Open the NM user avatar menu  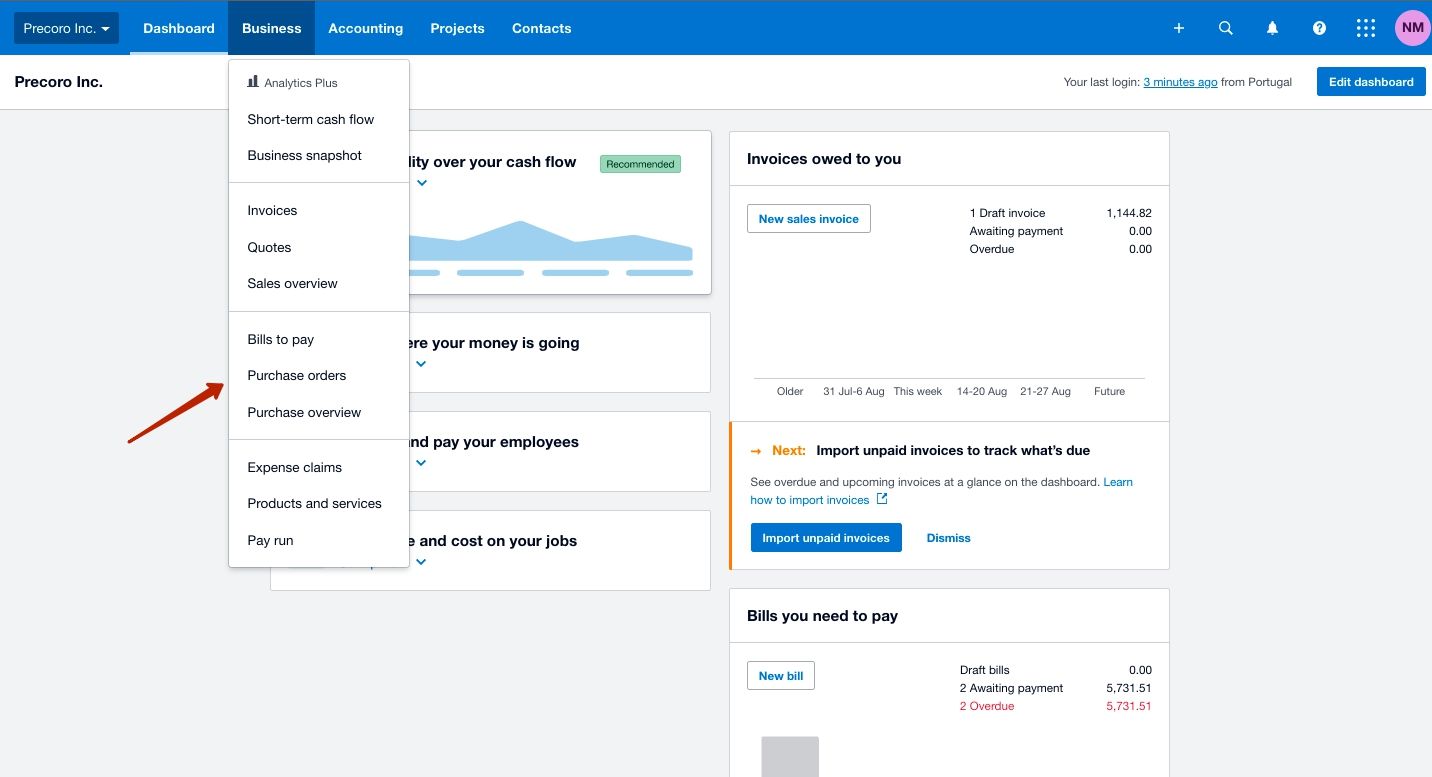tap(1412, 28)
